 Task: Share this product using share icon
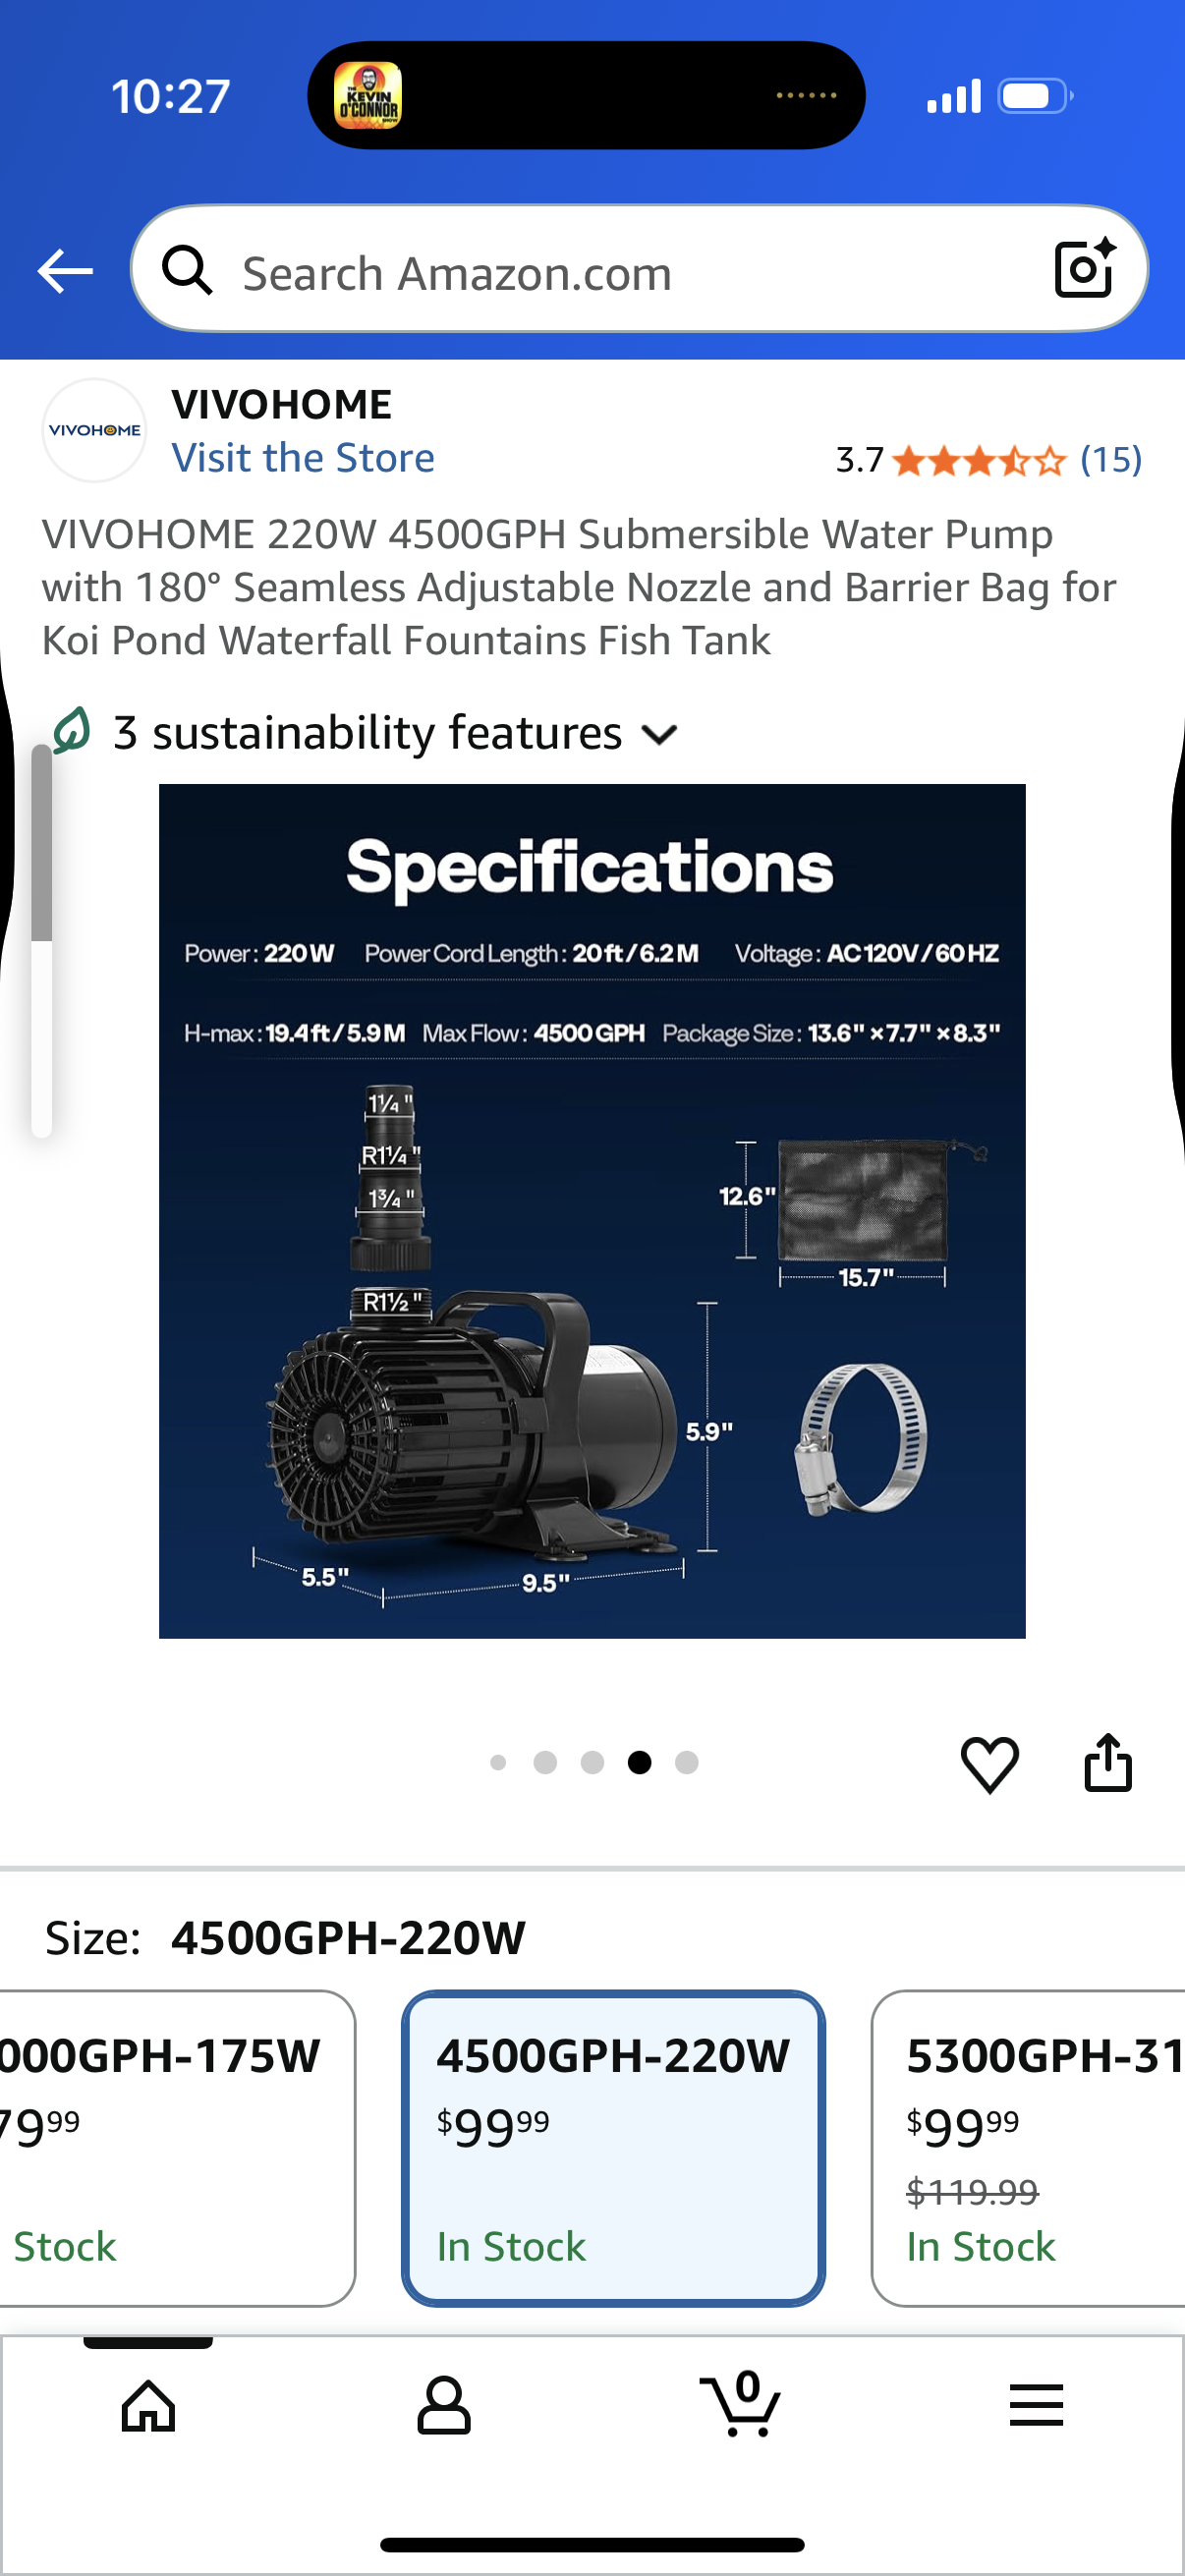click(x=1108, y=1761)
